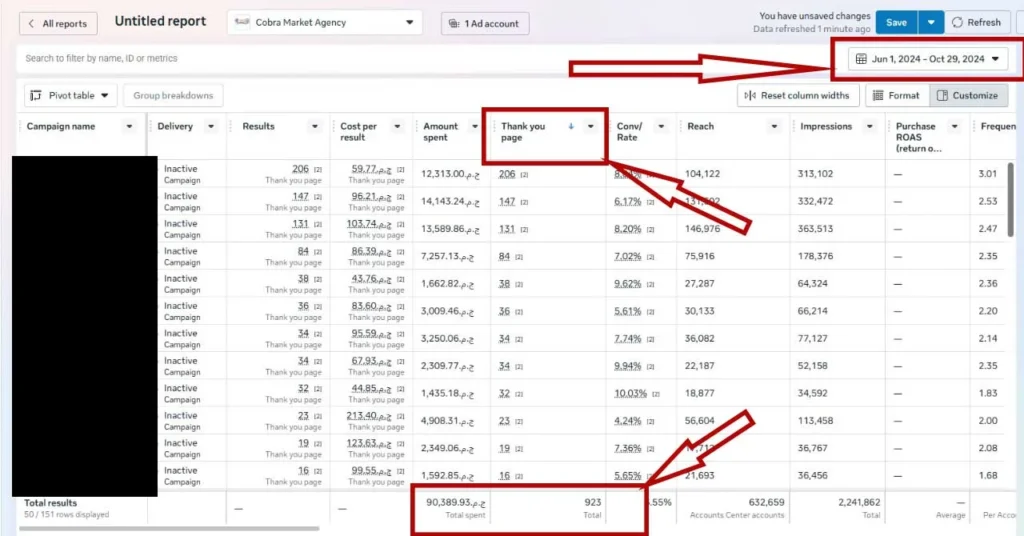This screenshot has width=1024, height=536.
Task: Switch to the Customize tab
Action: 967,95
